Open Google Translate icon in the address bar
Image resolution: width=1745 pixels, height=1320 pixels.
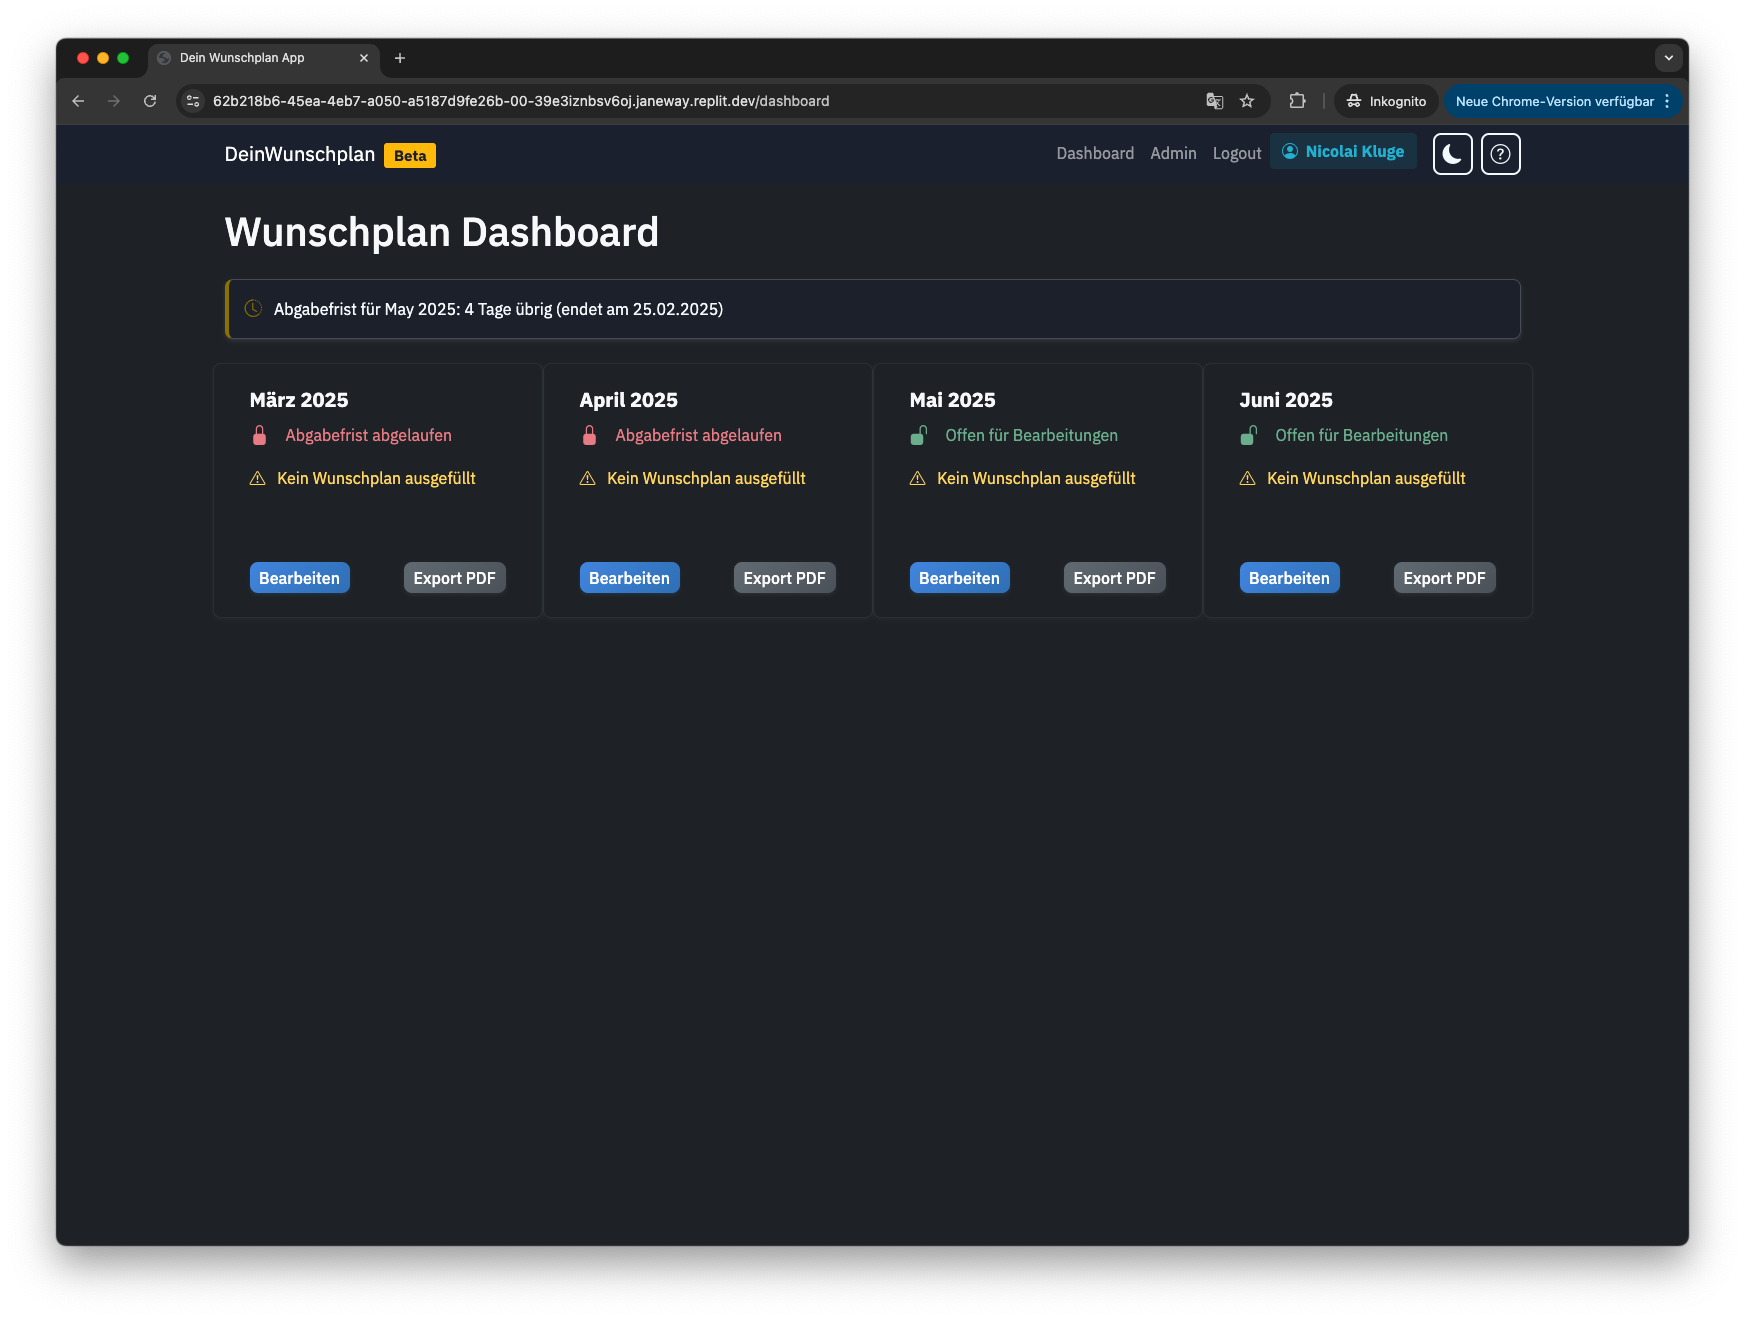point(1214,101)
